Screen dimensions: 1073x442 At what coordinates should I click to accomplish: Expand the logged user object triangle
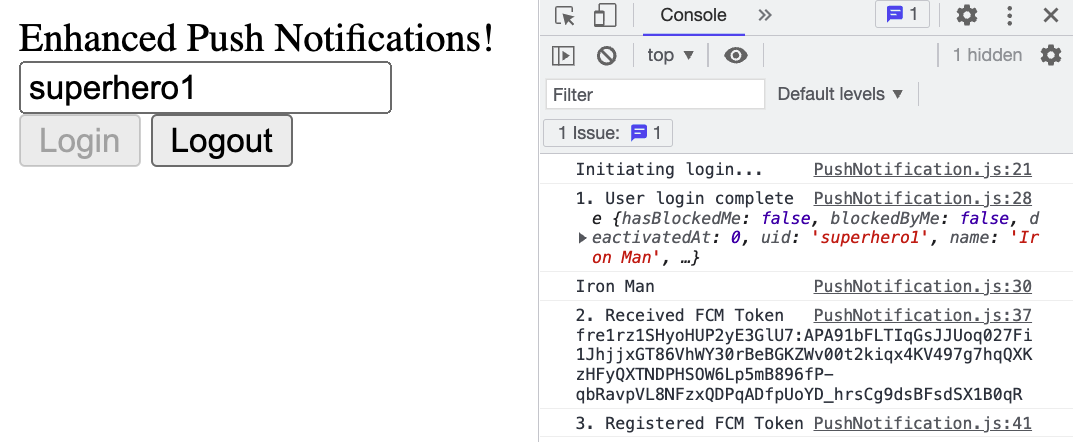click(583, 238)
